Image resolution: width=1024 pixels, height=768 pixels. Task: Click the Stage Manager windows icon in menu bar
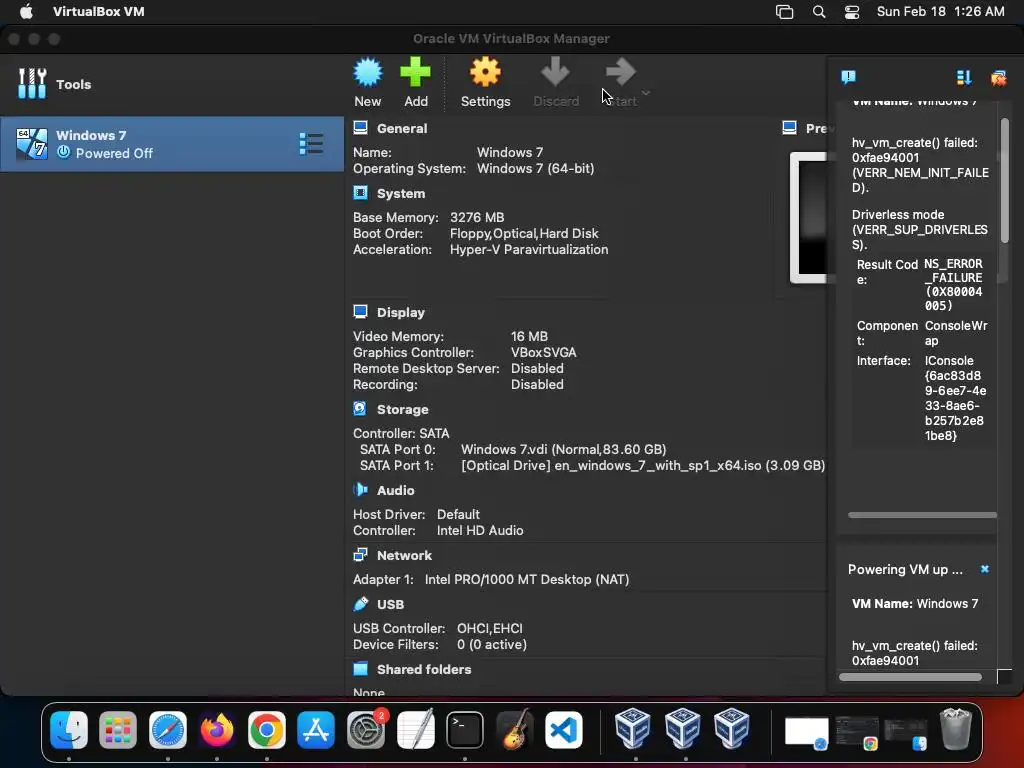point(784,11)
